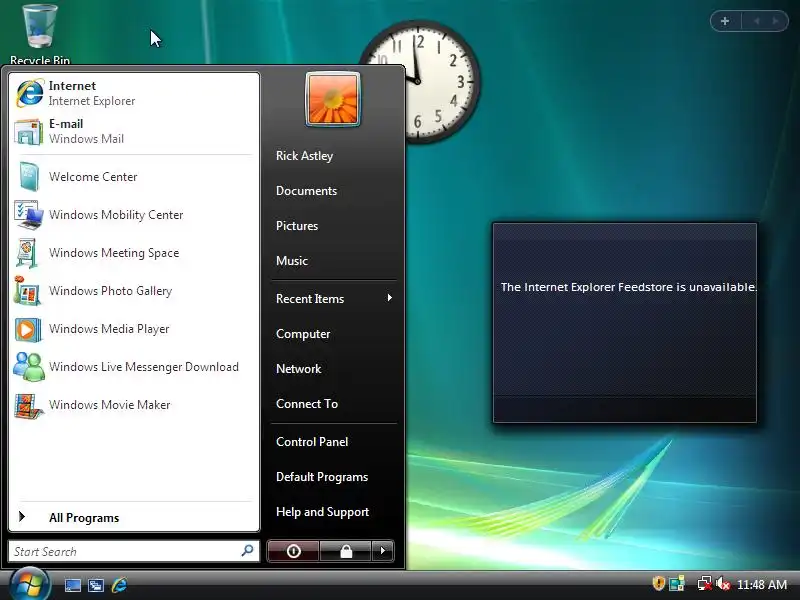Open Music folder link
Image resolution: width=800 pixels, height=600 pixels.
(291, 261)
